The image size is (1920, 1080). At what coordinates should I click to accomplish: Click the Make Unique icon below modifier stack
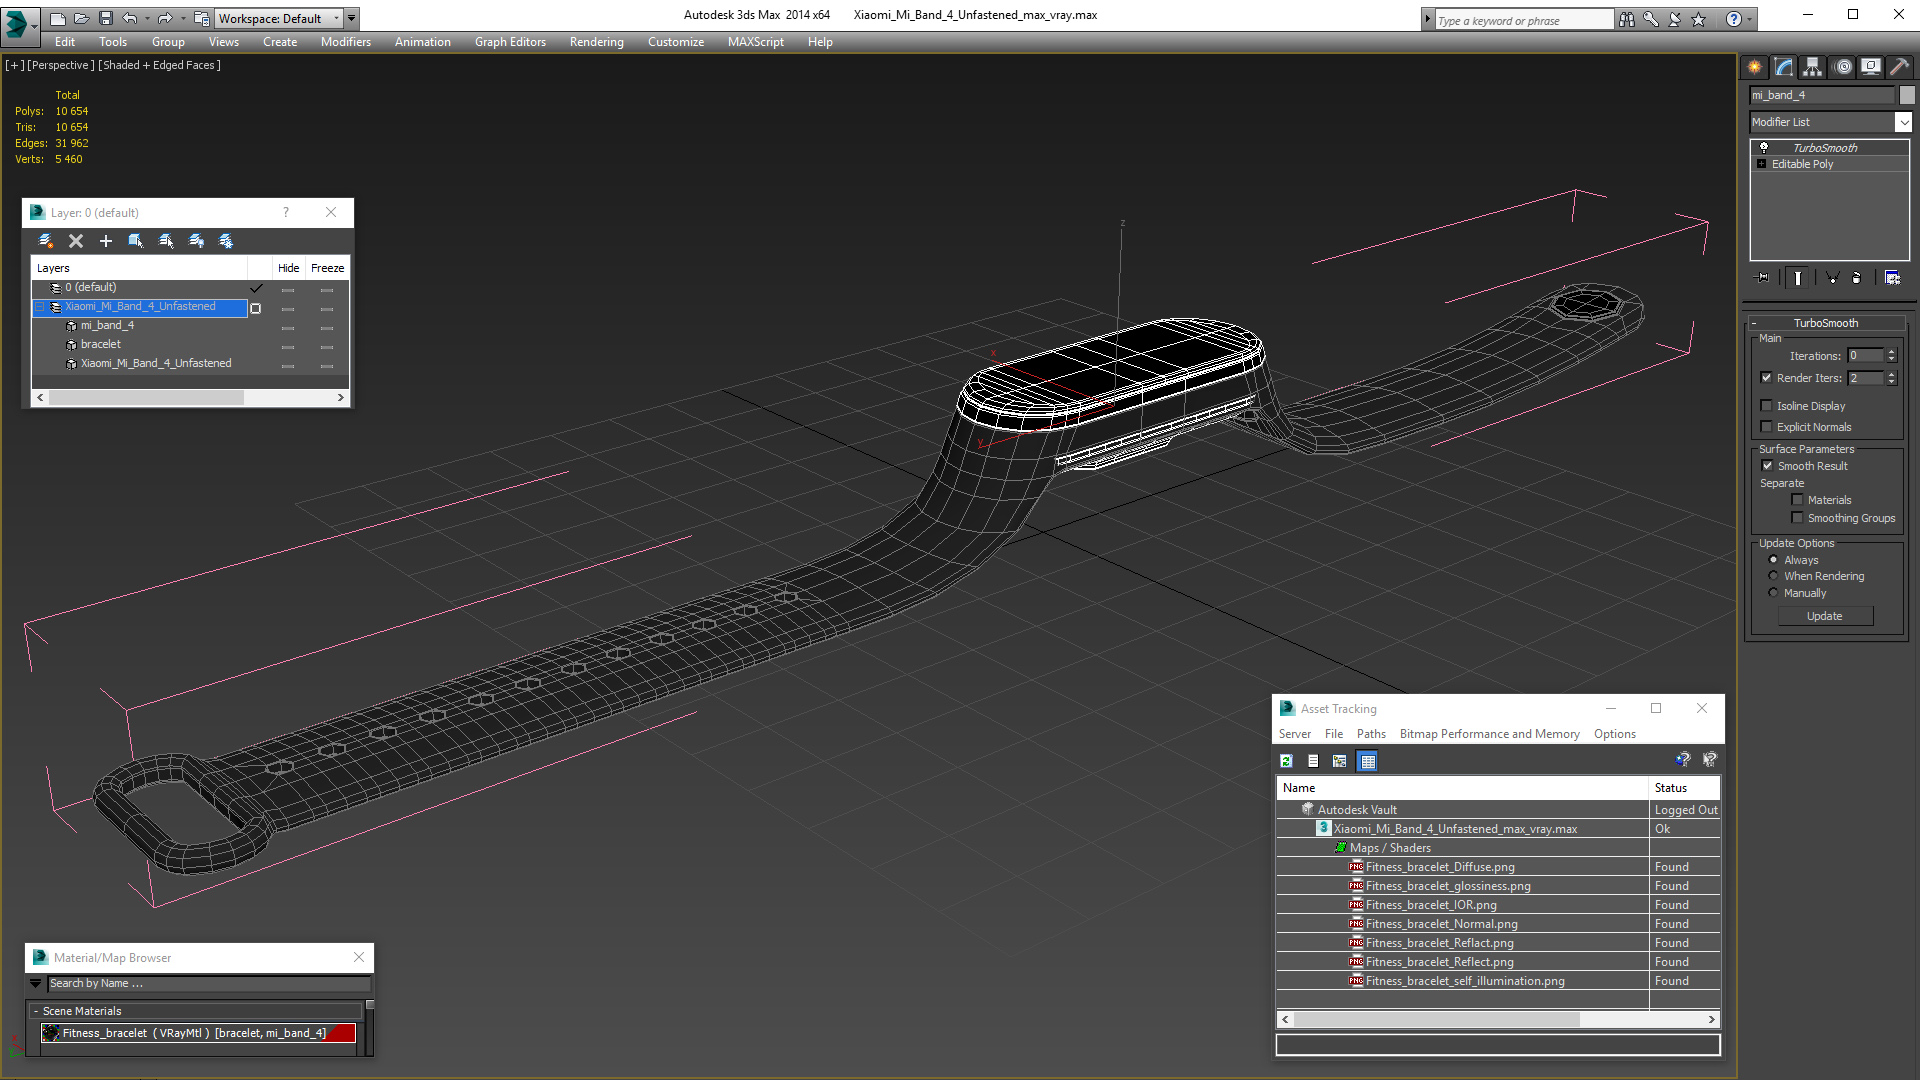[1832, 278]
